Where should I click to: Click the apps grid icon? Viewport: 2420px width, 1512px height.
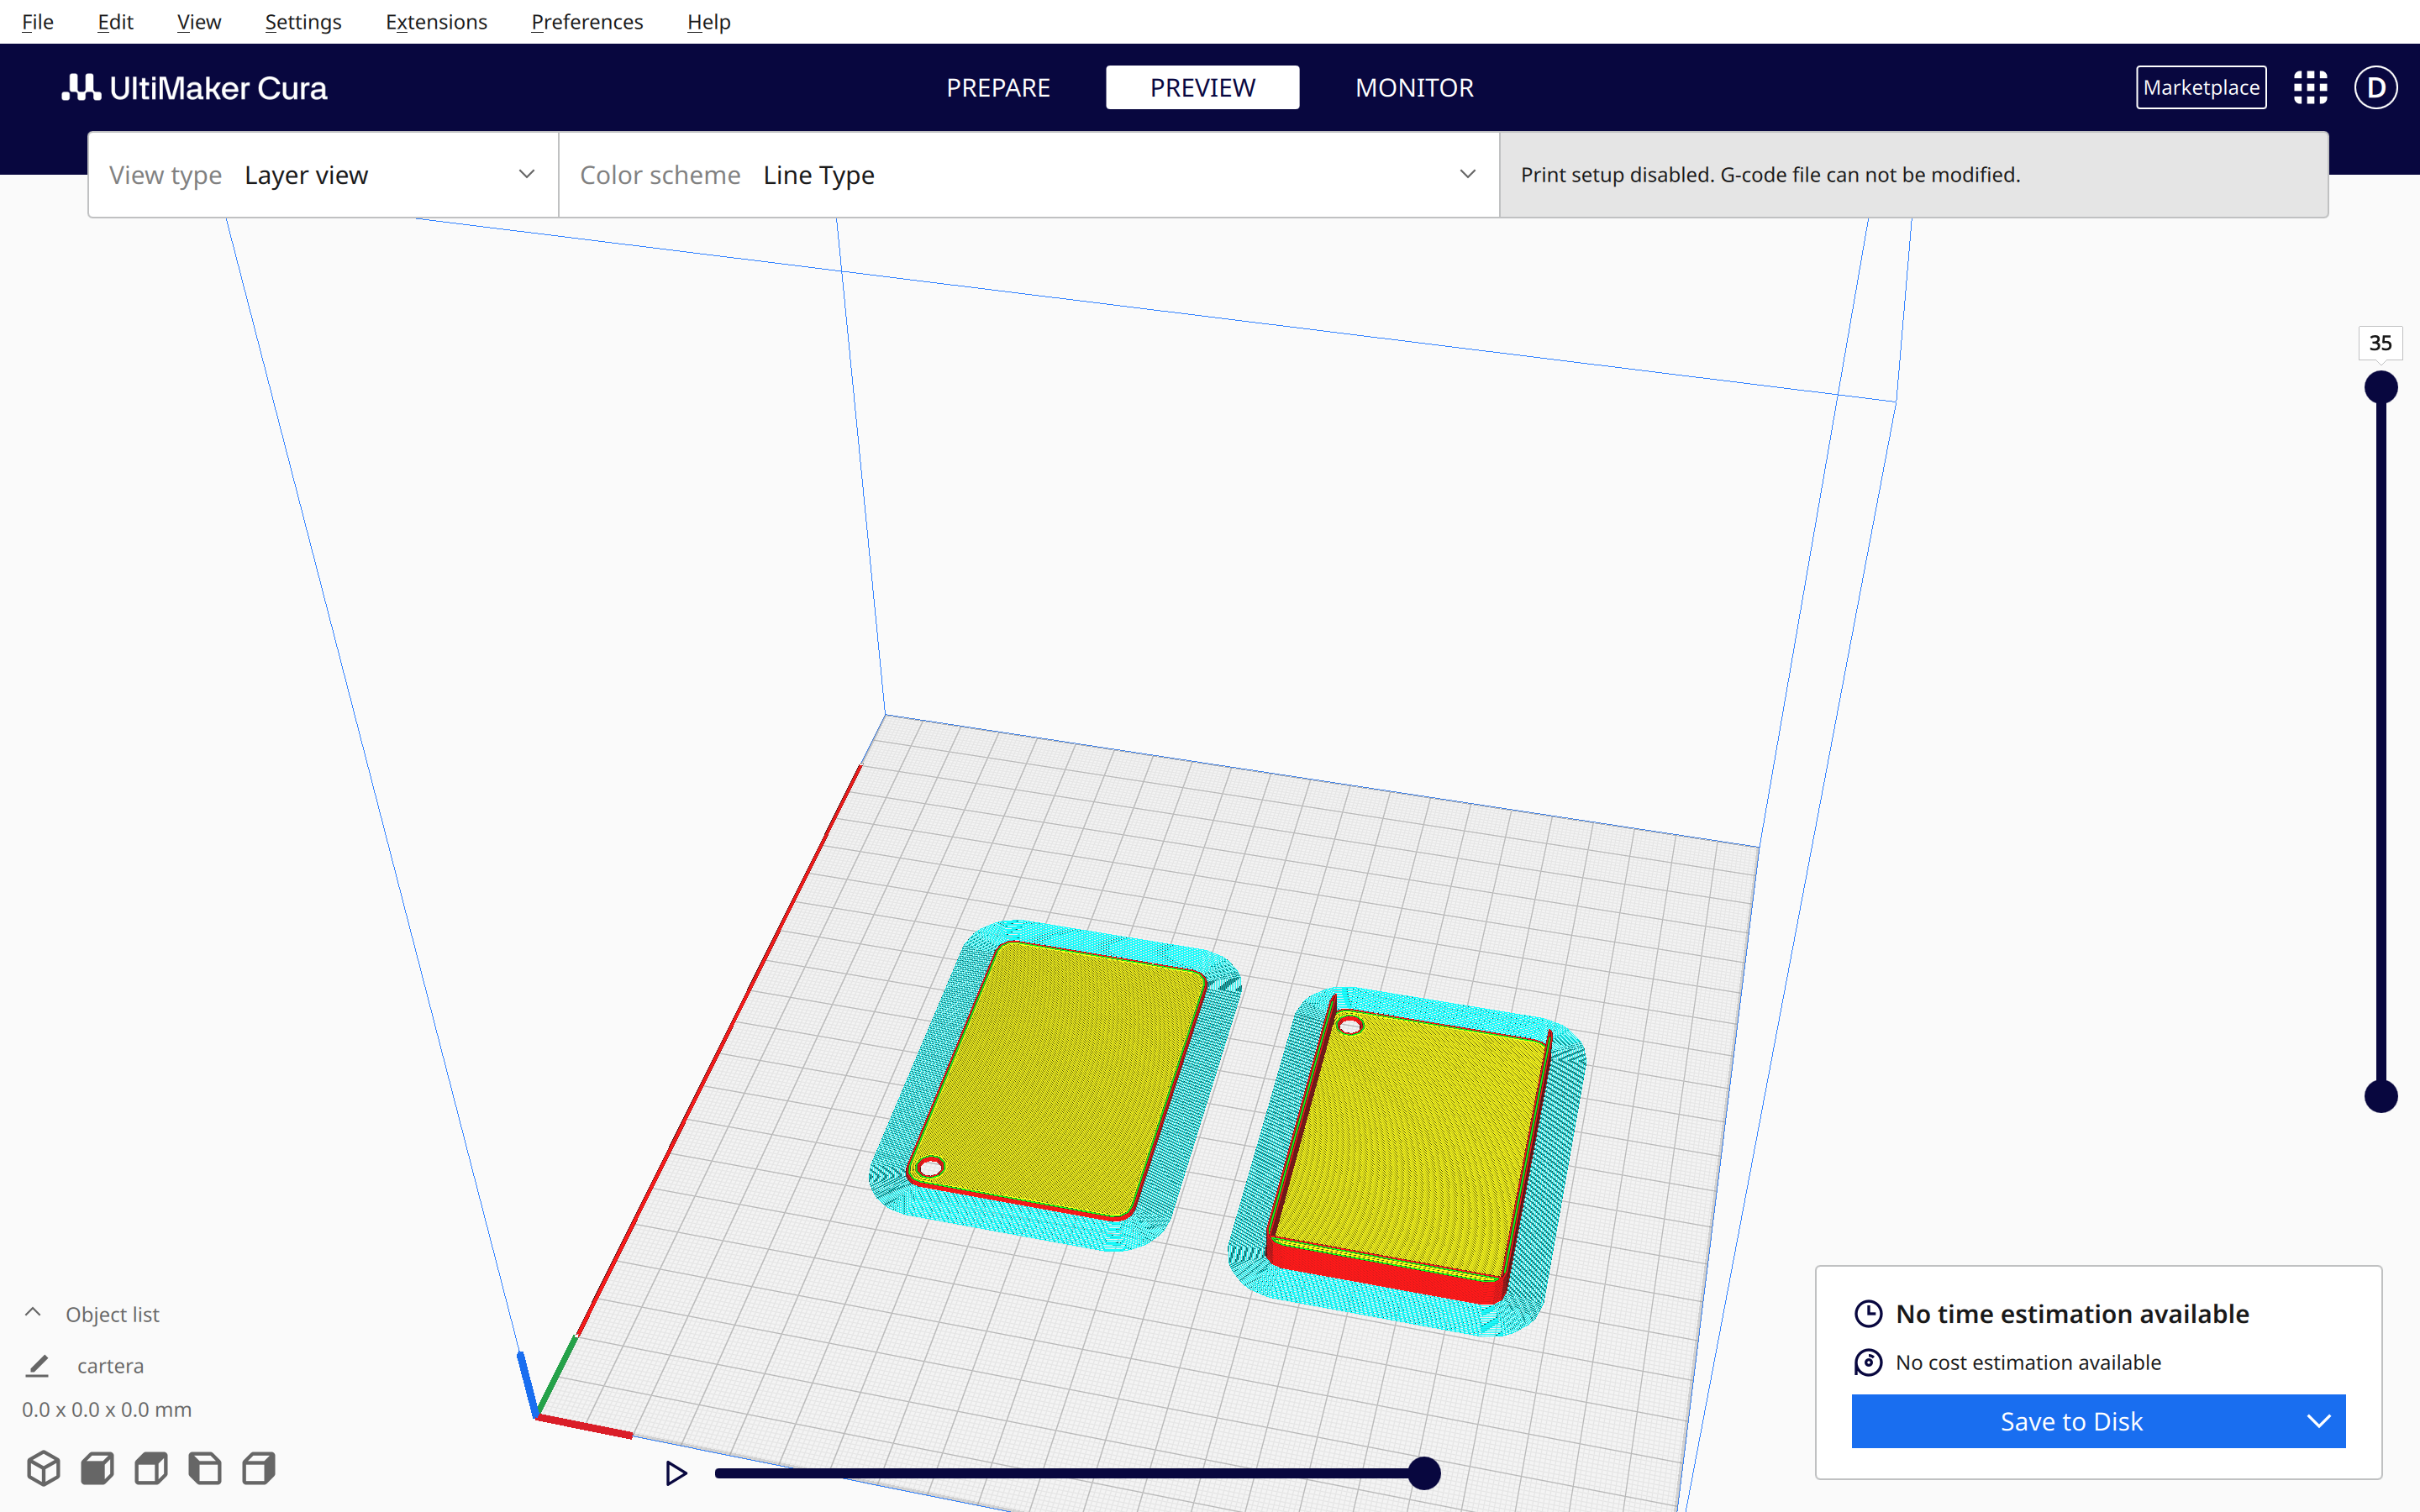2310,87
